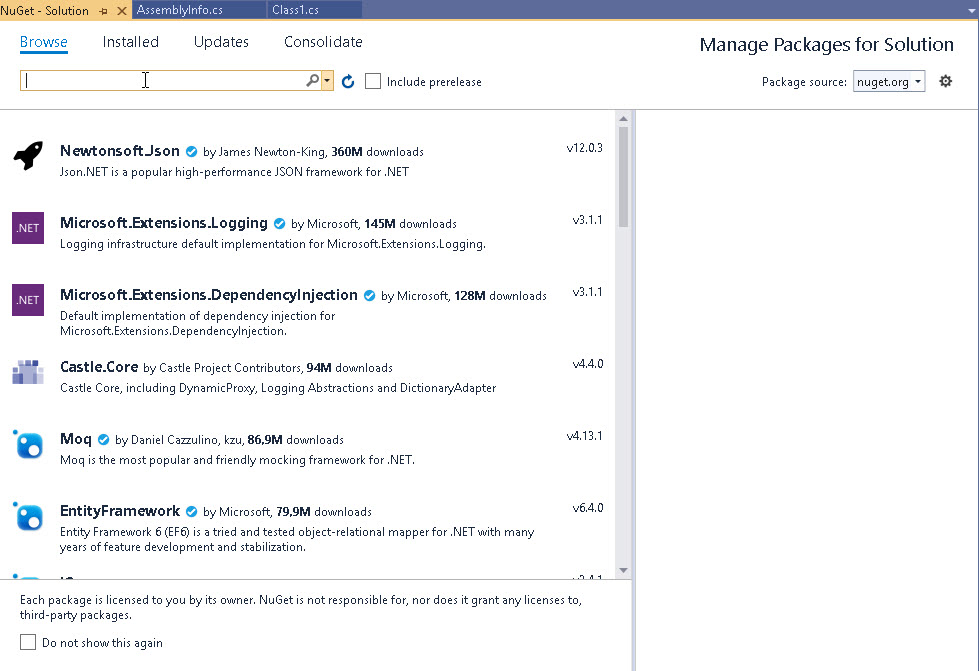Viewport: 979px width, 671px height.
Task: Click the 'Manage Packages for Solution' heading
Action: coord(827,45)
